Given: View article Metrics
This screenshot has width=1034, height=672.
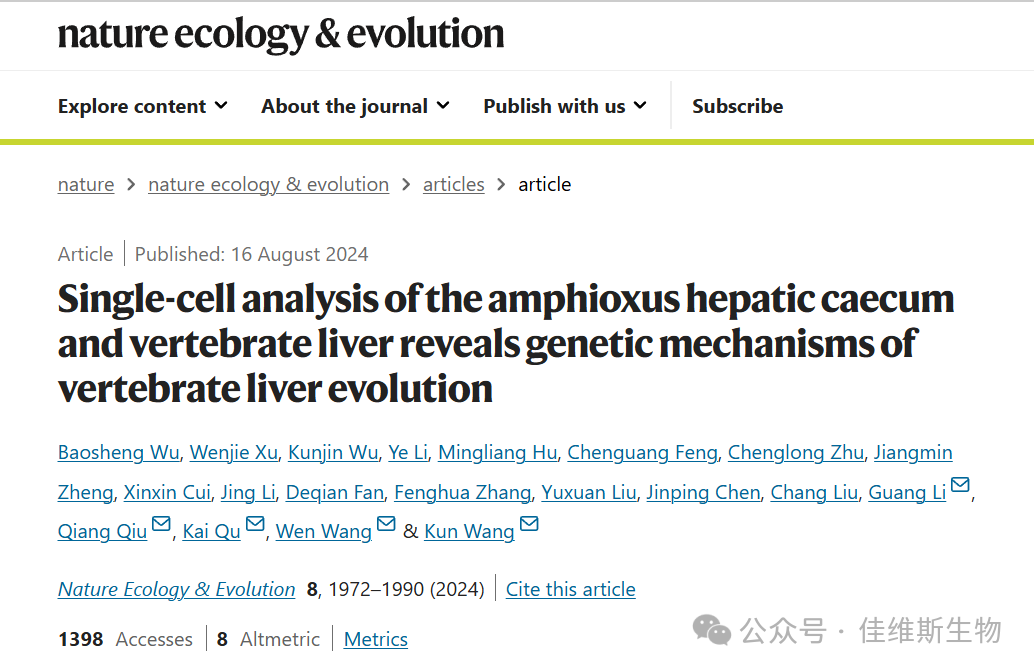Looking at the screenshot, I should pos(375,639).
